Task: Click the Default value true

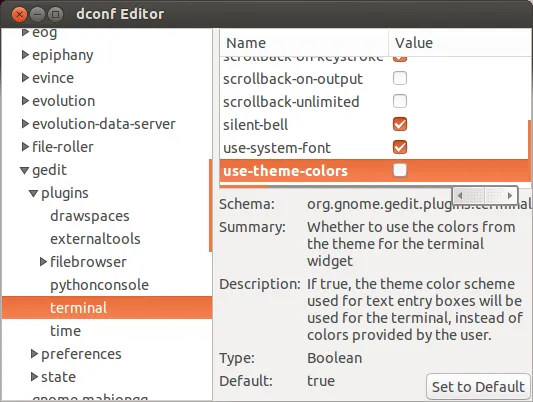Action: point(321,381)
